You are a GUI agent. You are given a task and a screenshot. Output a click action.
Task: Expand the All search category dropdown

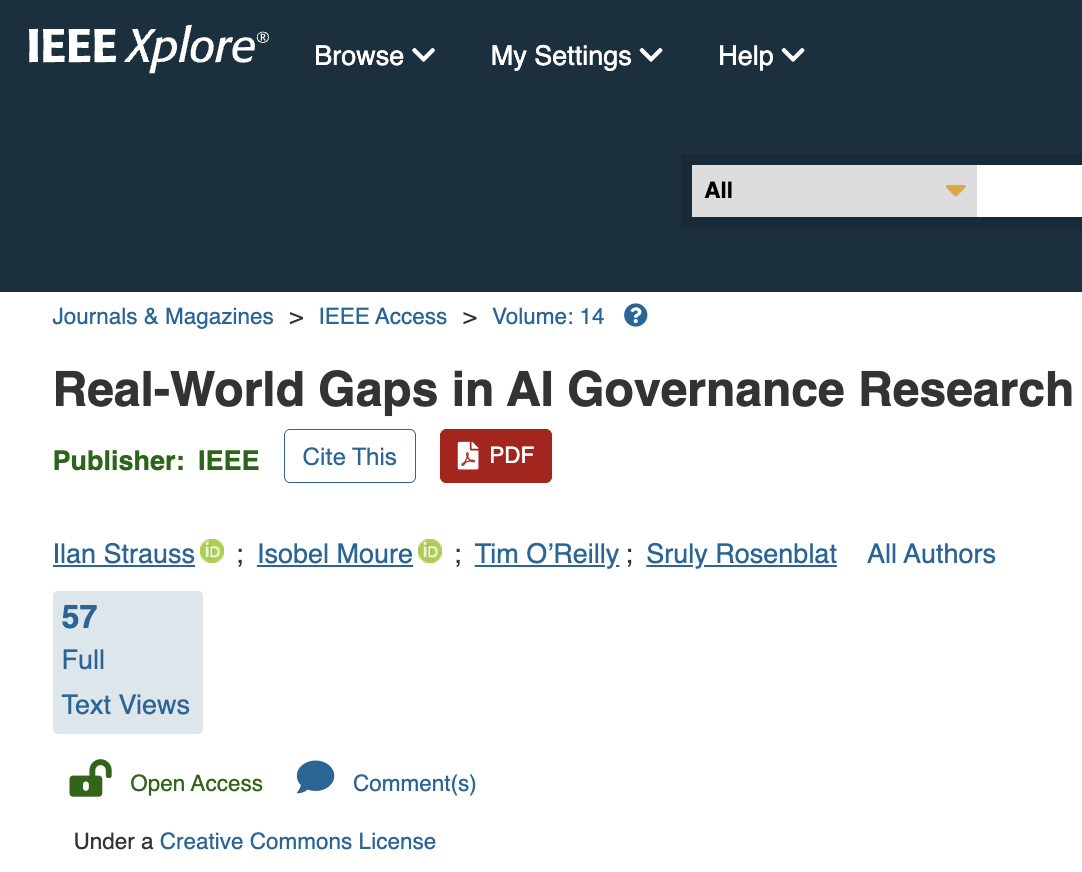[x=834, y=190]
